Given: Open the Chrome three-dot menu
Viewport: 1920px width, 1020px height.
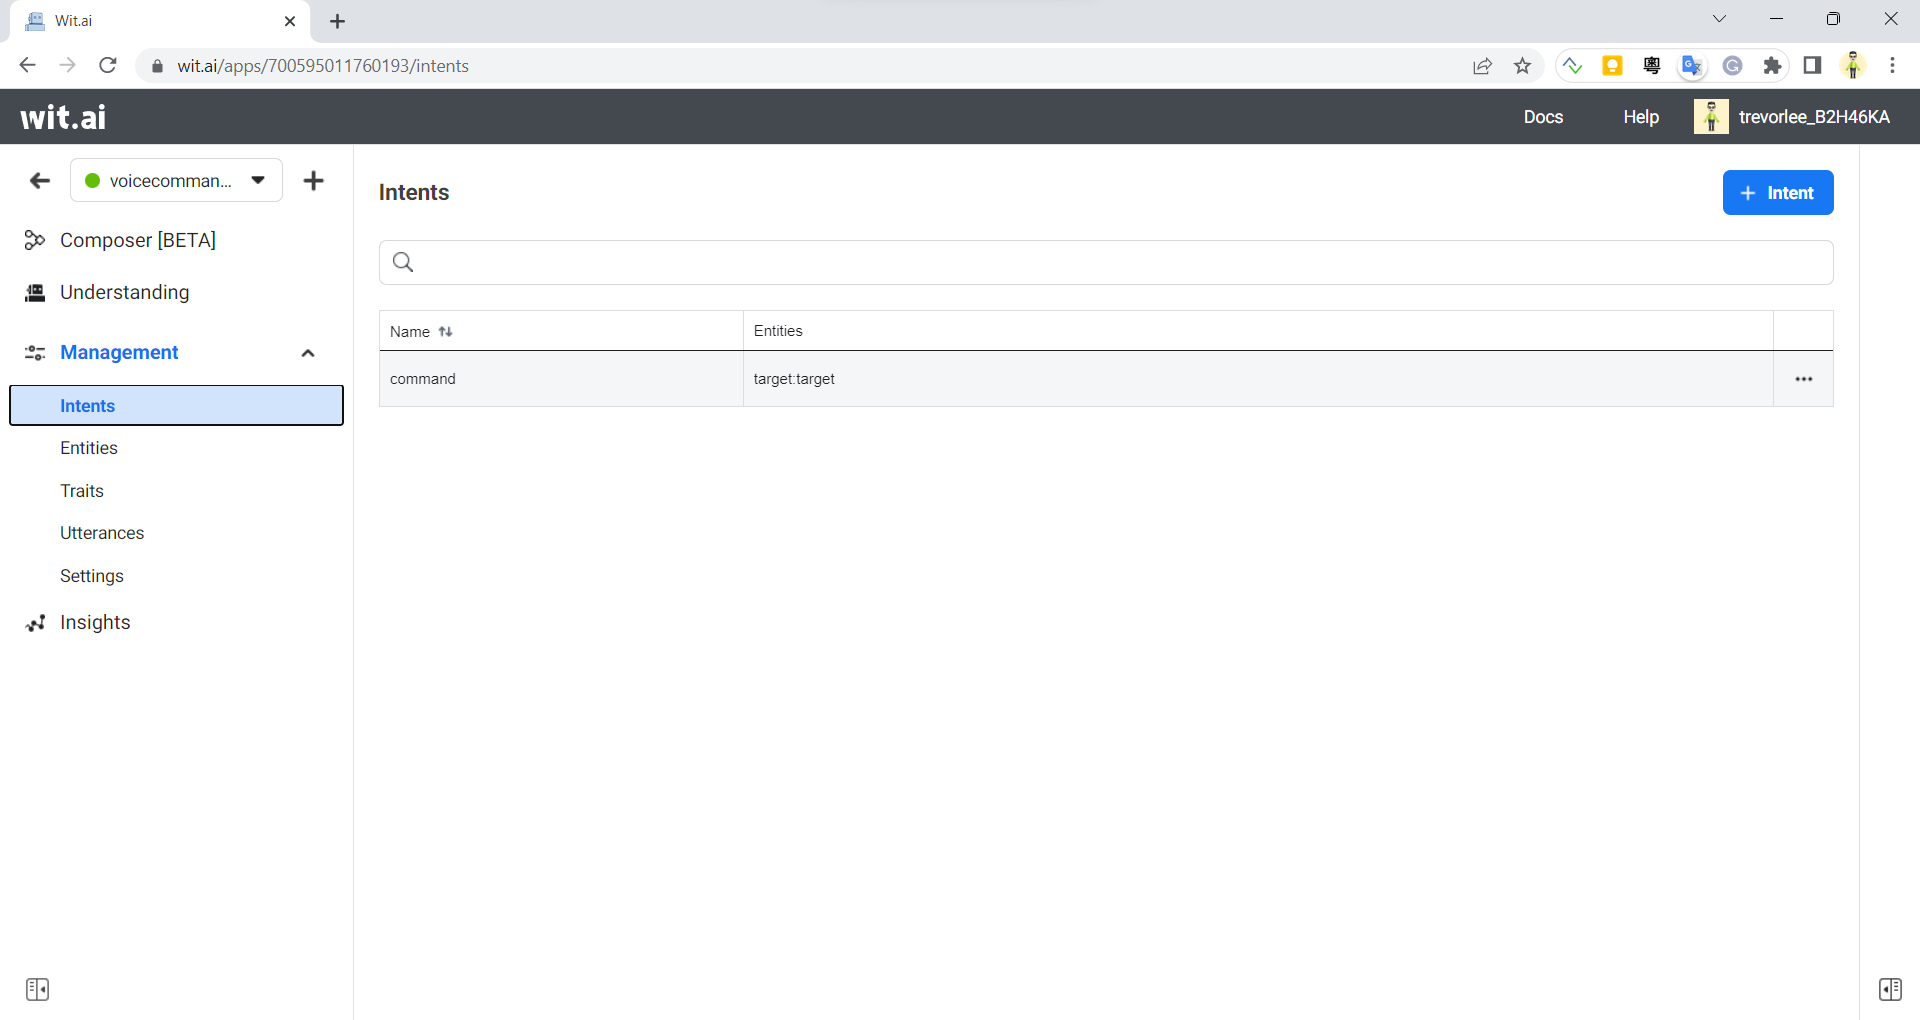Looking at the screenshot, I should (x=1892, y=66).
